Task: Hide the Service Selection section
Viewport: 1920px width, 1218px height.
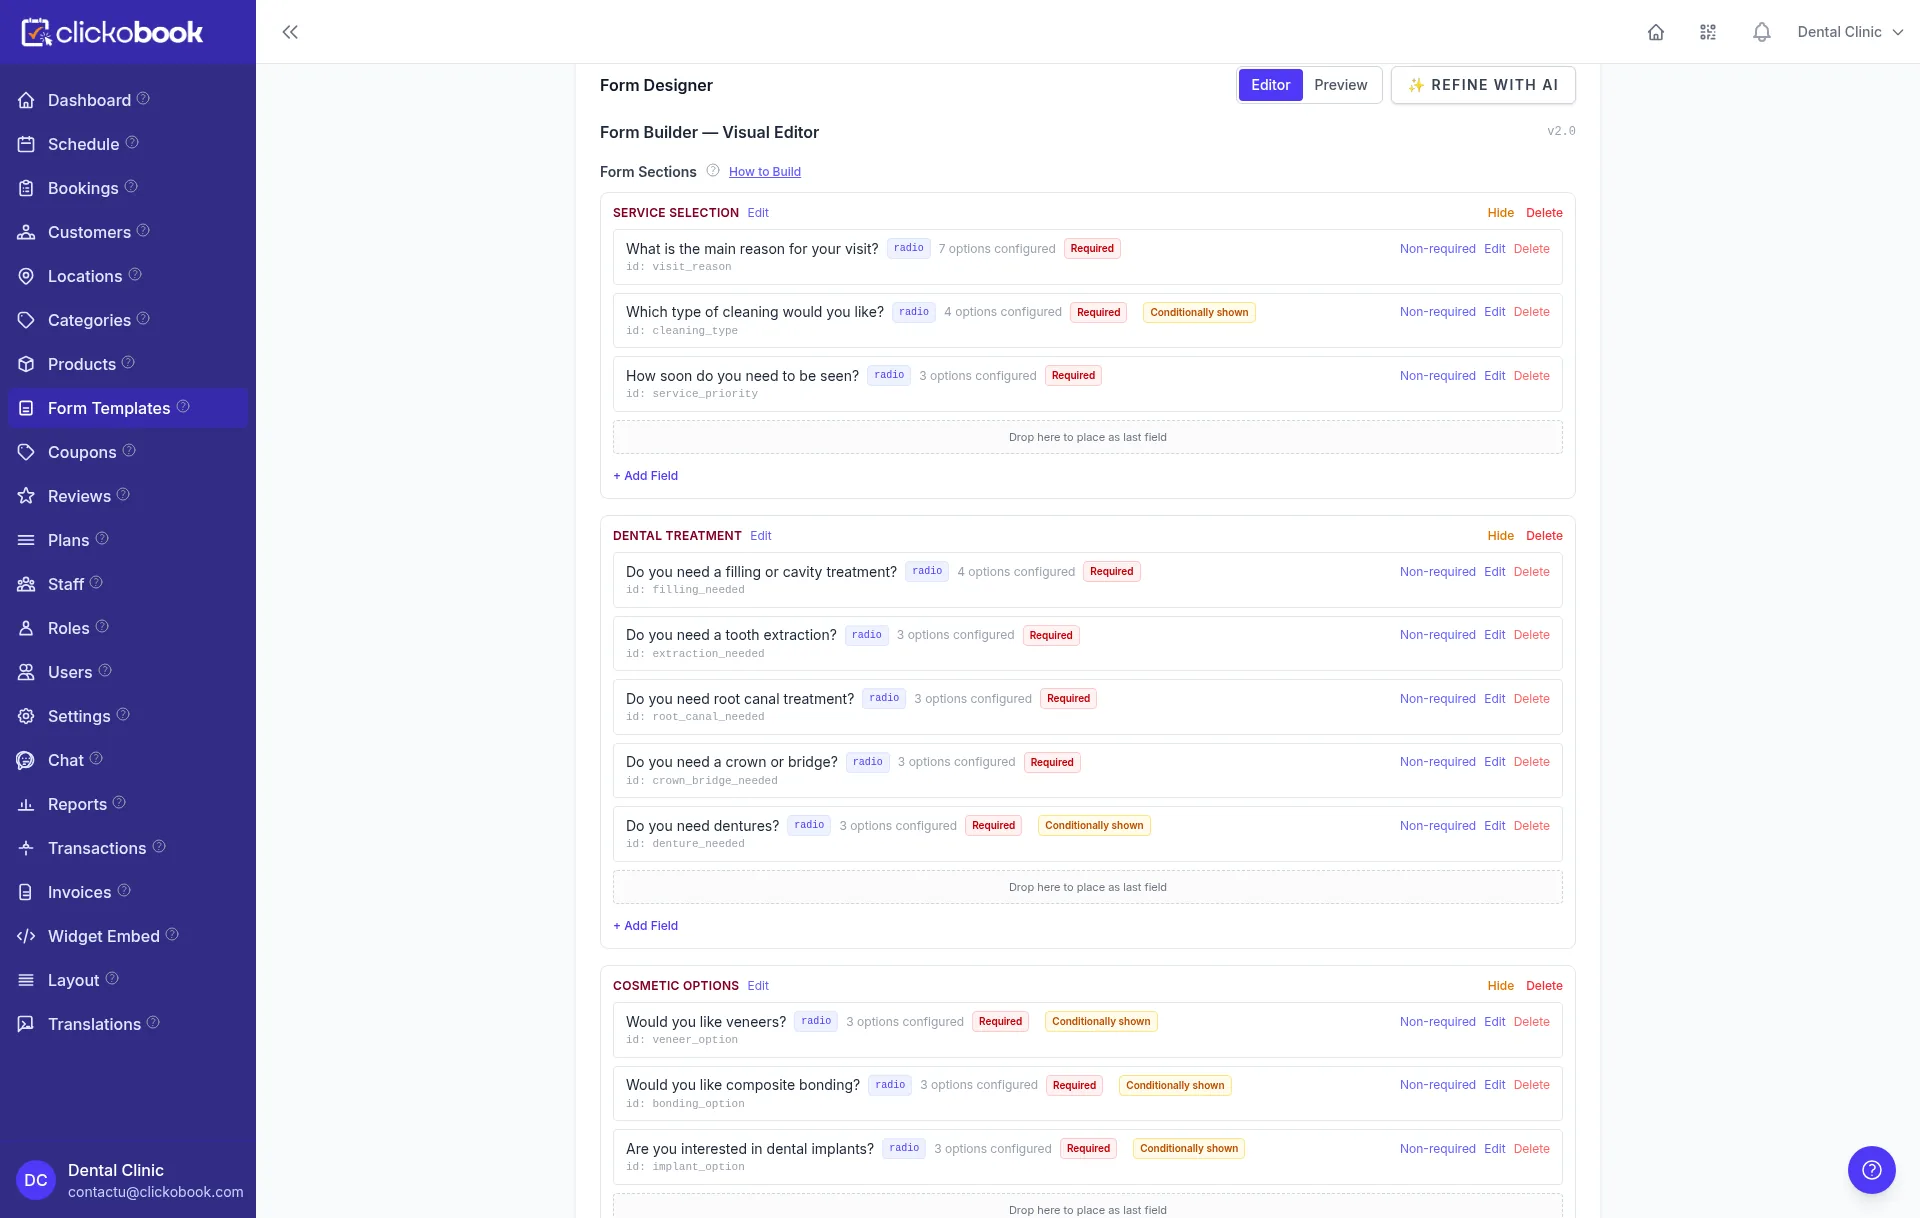Action: 1500,213
